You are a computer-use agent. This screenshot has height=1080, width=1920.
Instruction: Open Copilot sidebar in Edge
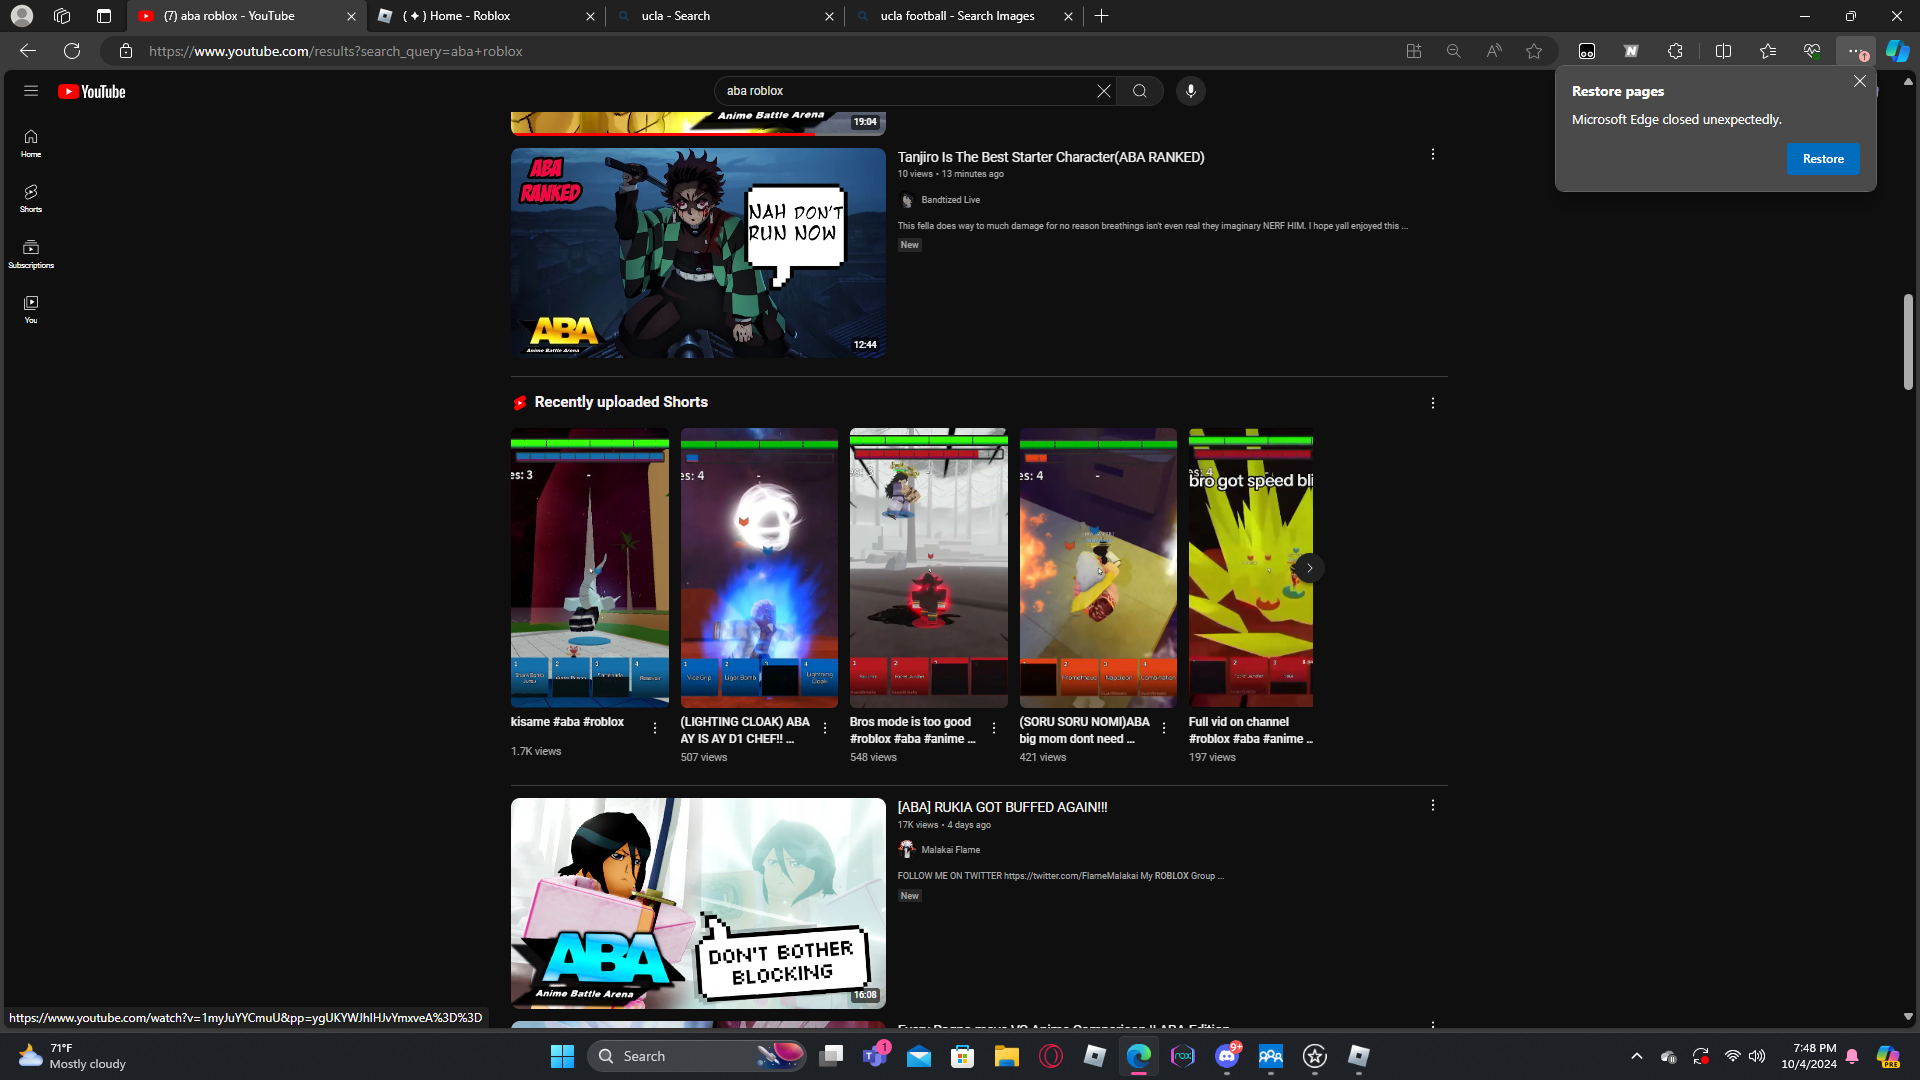pos(1897,51)
